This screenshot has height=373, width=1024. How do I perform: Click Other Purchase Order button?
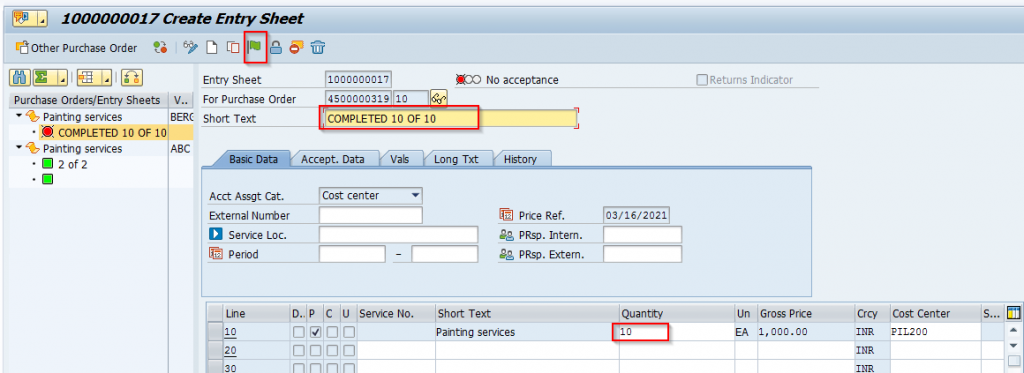(76, 48)
